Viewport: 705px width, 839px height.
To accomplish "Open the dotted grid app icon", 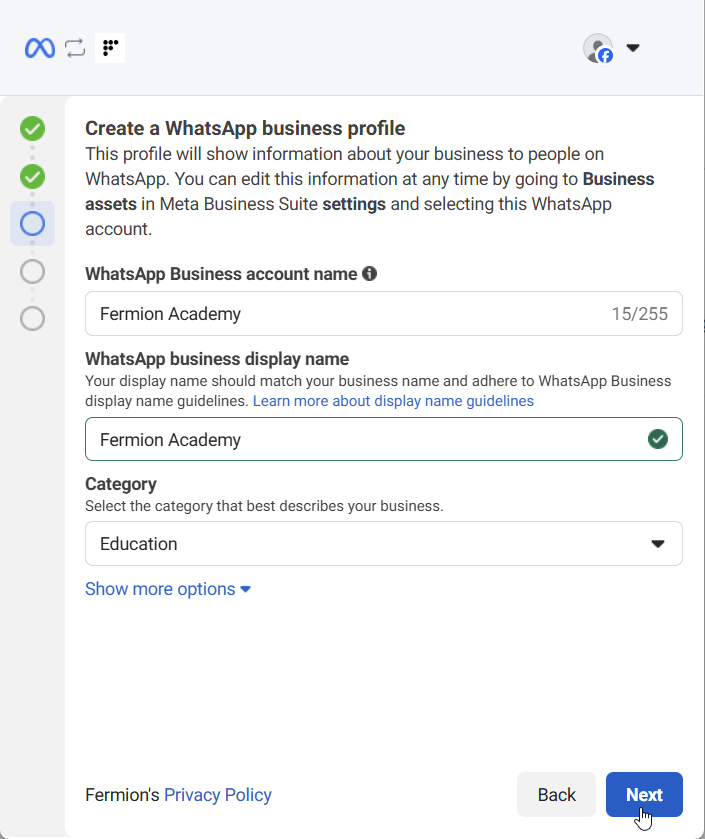I will click(109, 47).
